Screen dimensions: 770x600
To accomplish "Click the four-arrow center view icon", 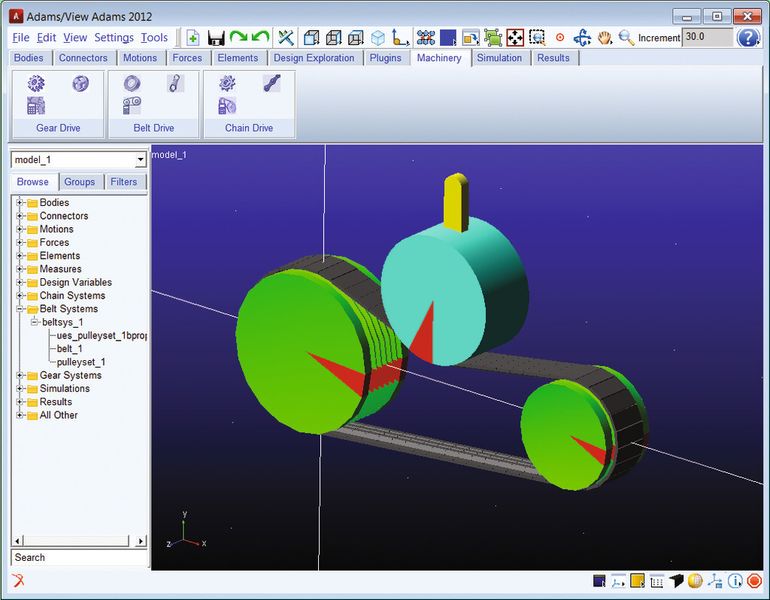I will 515,38.
